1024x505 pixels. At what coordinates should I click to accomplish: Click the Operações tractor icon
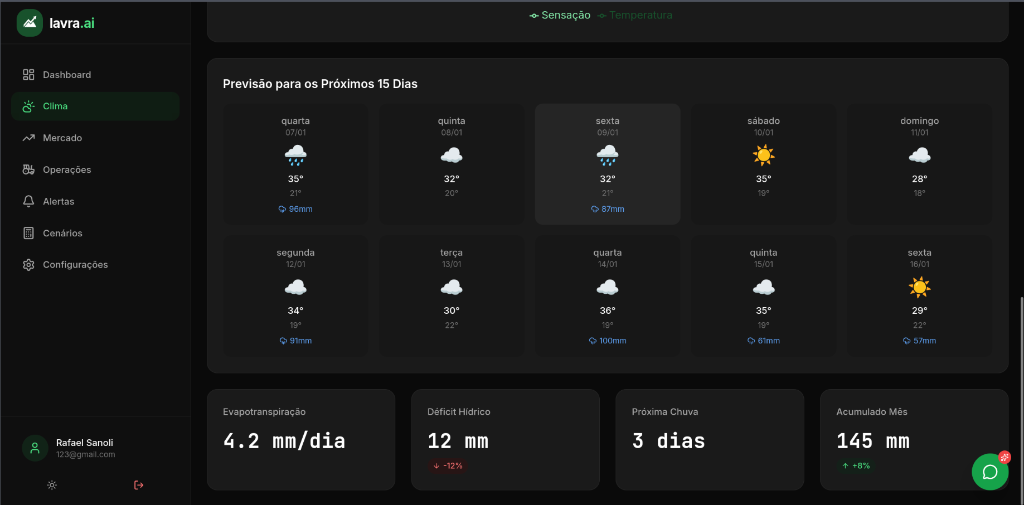(29, 170)
